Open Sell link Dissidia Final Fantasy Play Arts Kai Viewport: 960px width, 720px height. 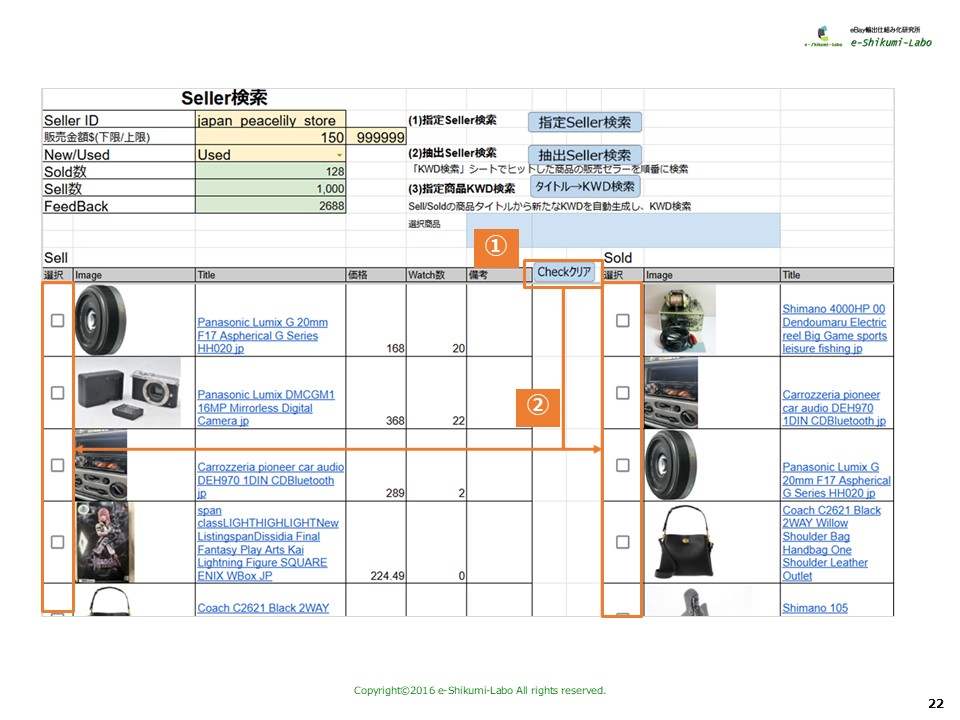tap(268, 543)
